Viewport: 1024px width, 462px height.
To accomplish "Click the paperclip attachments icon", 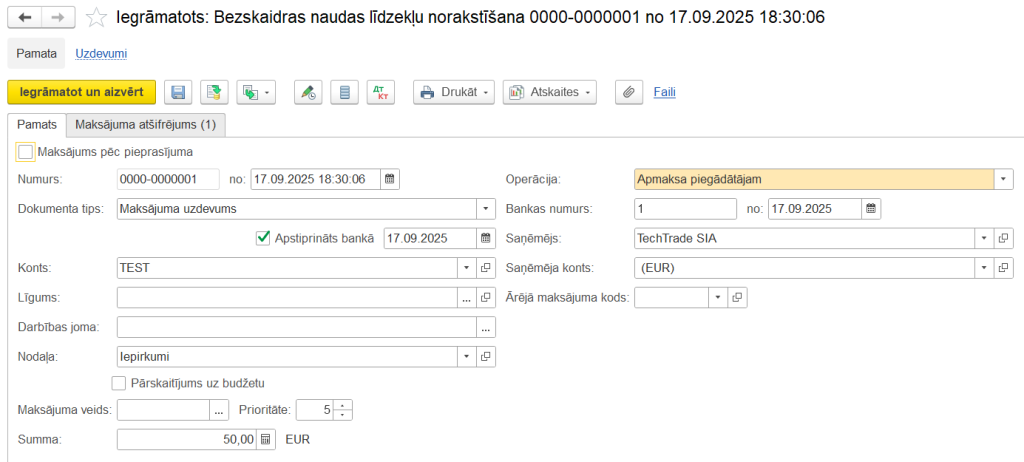I will pos(628,92).
